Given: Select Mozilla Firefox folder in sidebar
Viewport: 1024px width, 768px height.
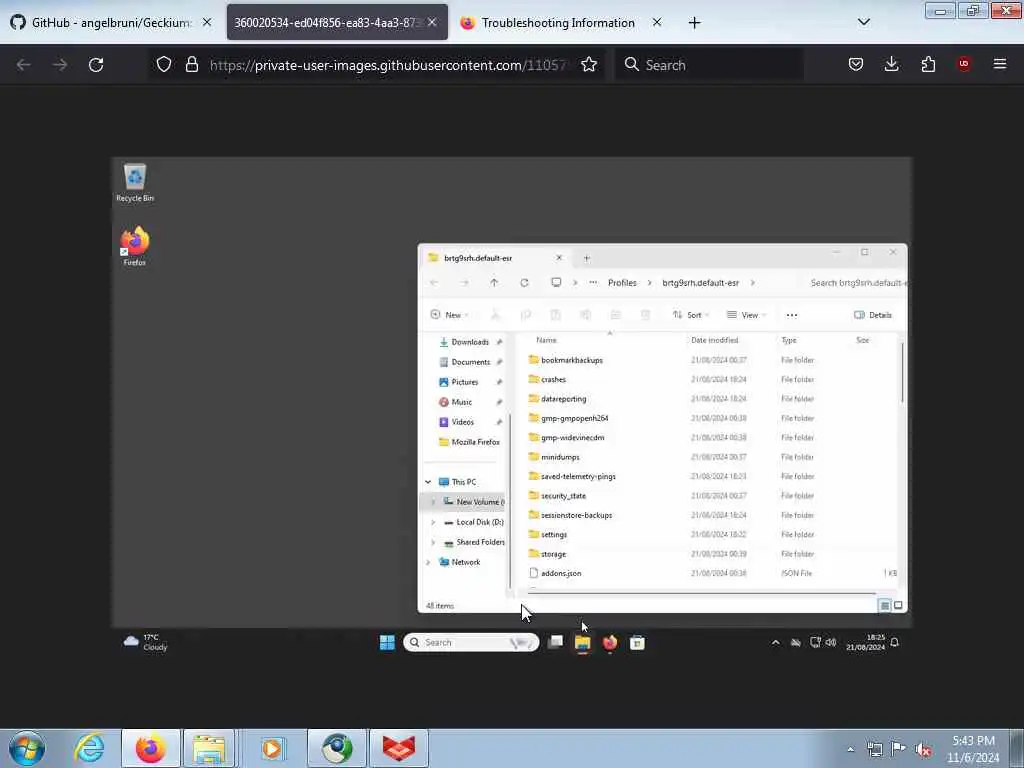Looking at the screenshot, I should 469,442.
